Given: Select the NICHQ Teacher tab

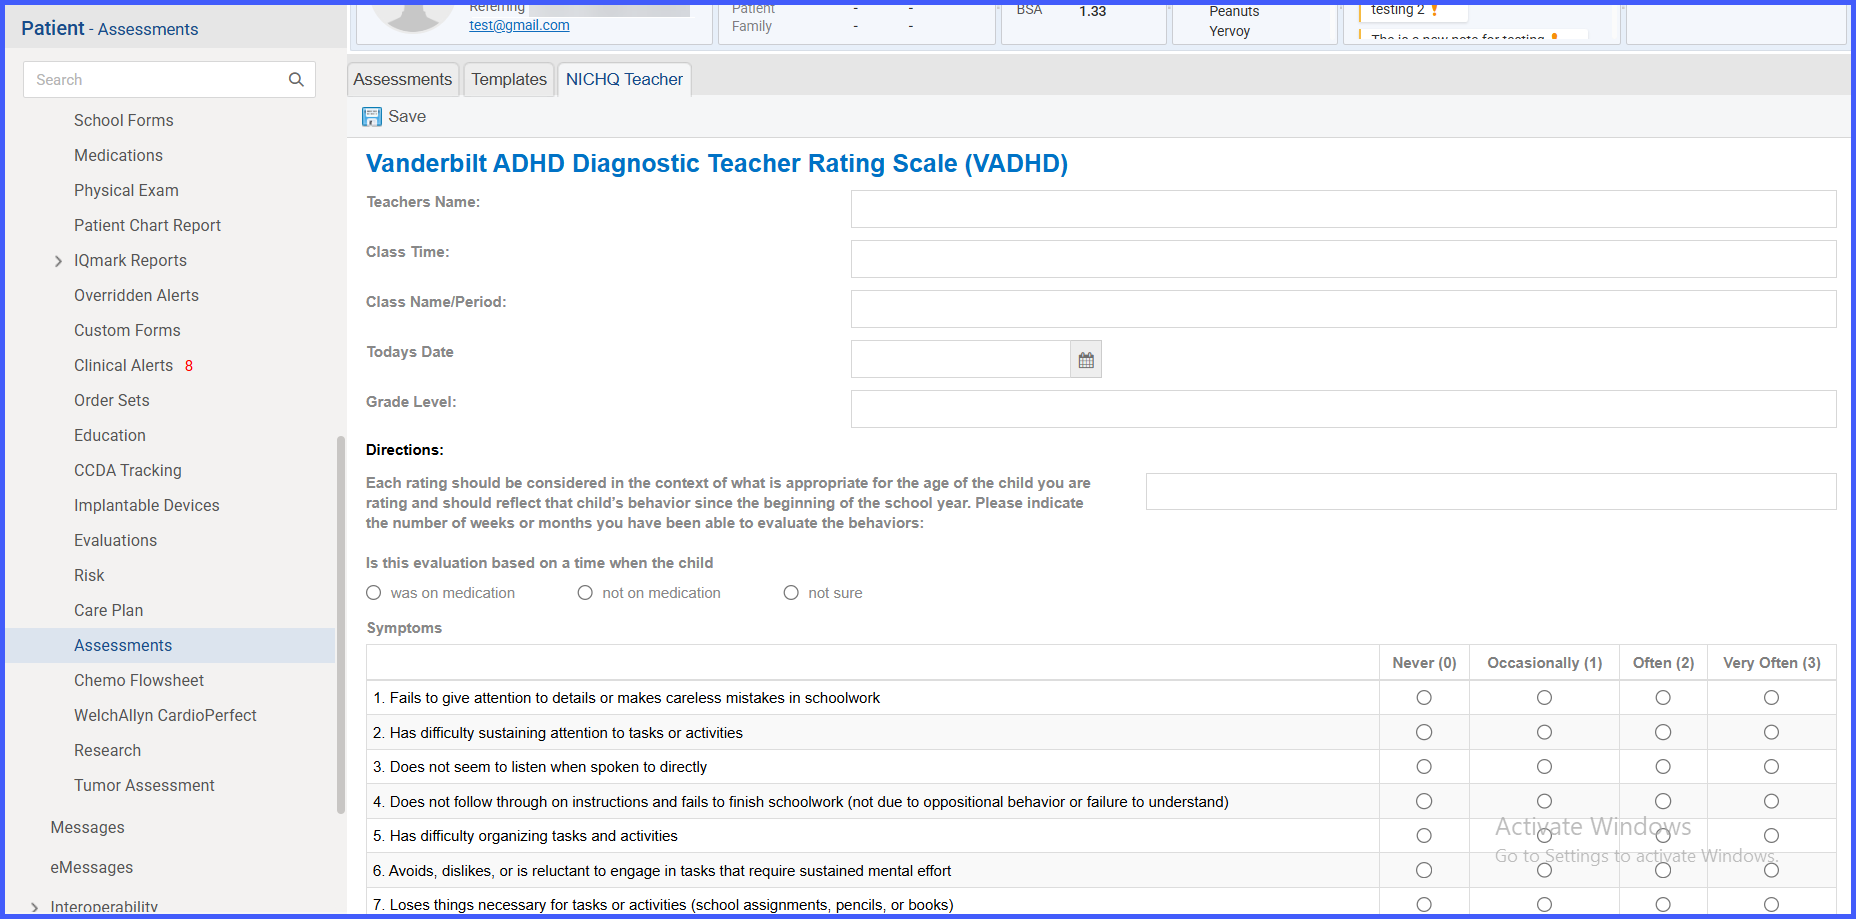Looking at the screenshot, I should 624,80.
